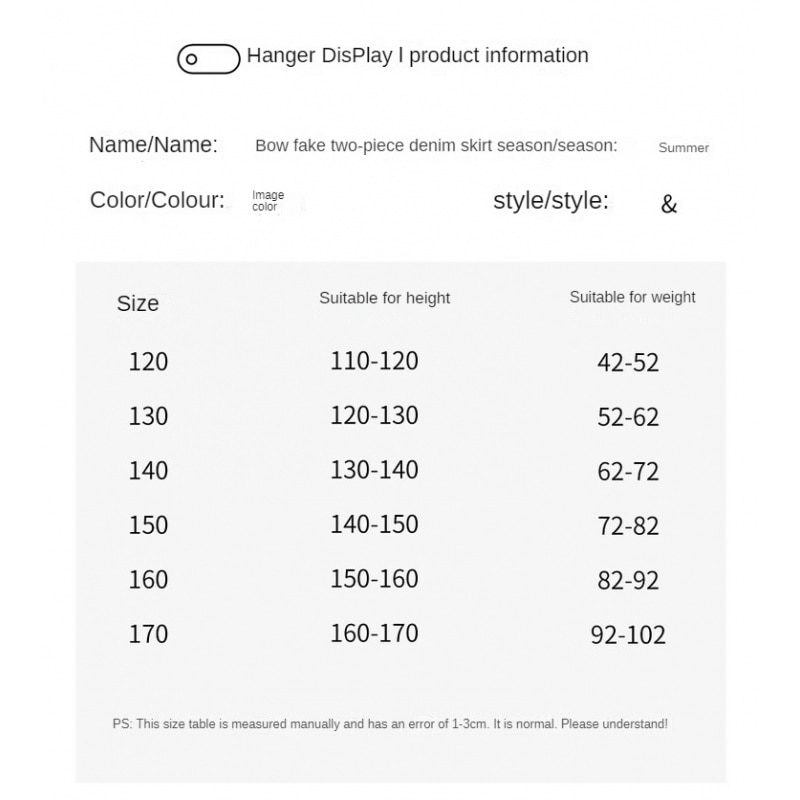Click the 92-102 weight value
Viewport: 800px width, 800px height.
[x=628, y=635]
